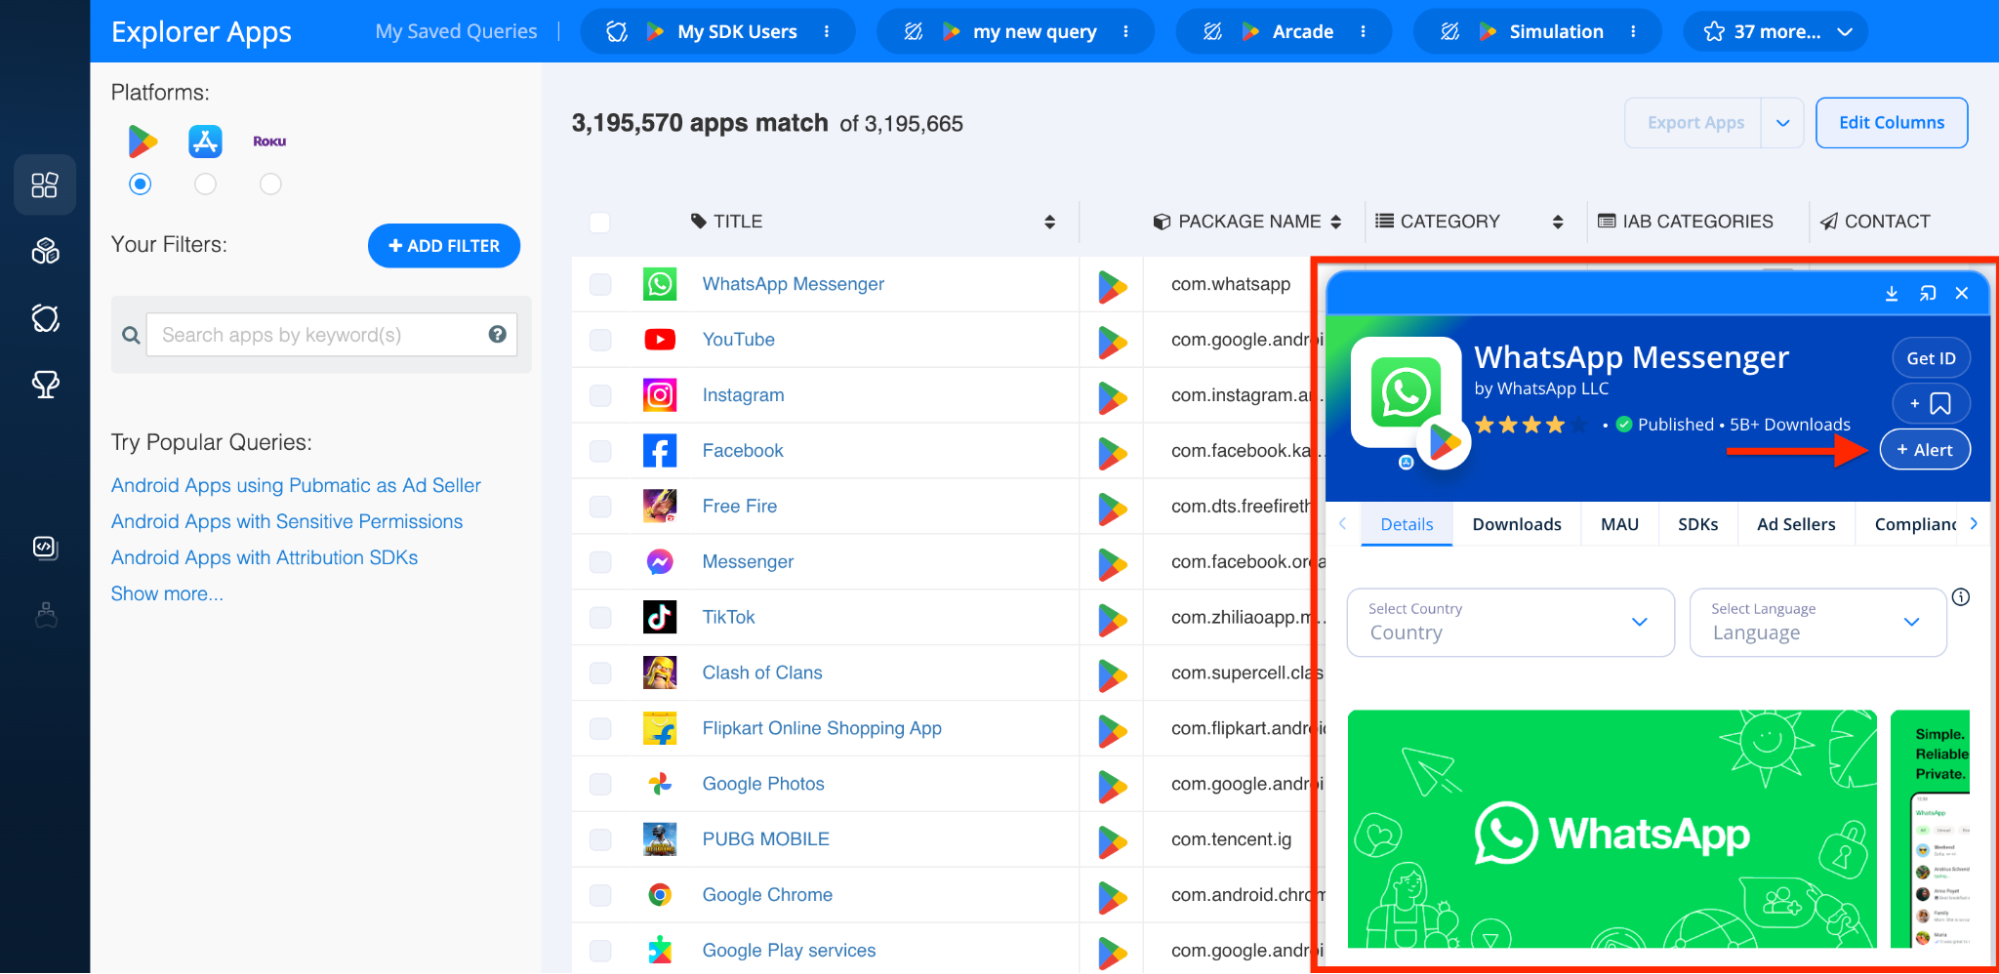Click the + Alert button
The width and height of the screenshot is (1999, 974).
[1925, 450]
